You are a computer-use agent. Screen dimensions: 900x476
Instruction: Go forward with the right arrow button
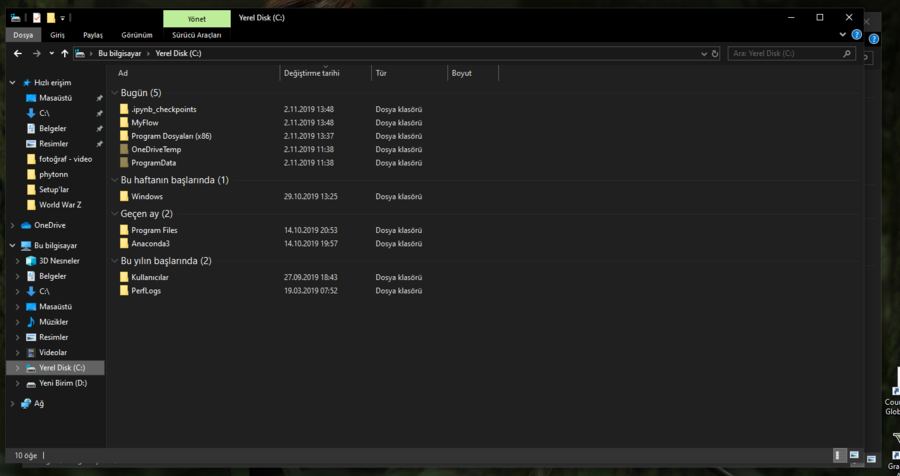37,53
